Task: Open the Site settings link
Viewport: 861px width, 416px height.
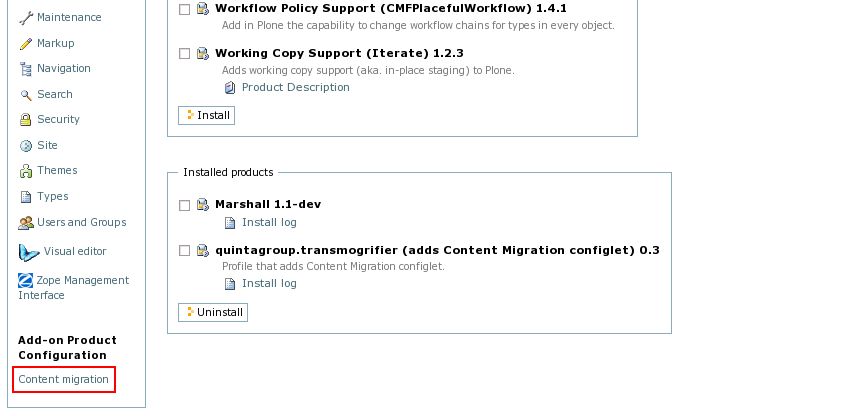Action: pos(47,145)
